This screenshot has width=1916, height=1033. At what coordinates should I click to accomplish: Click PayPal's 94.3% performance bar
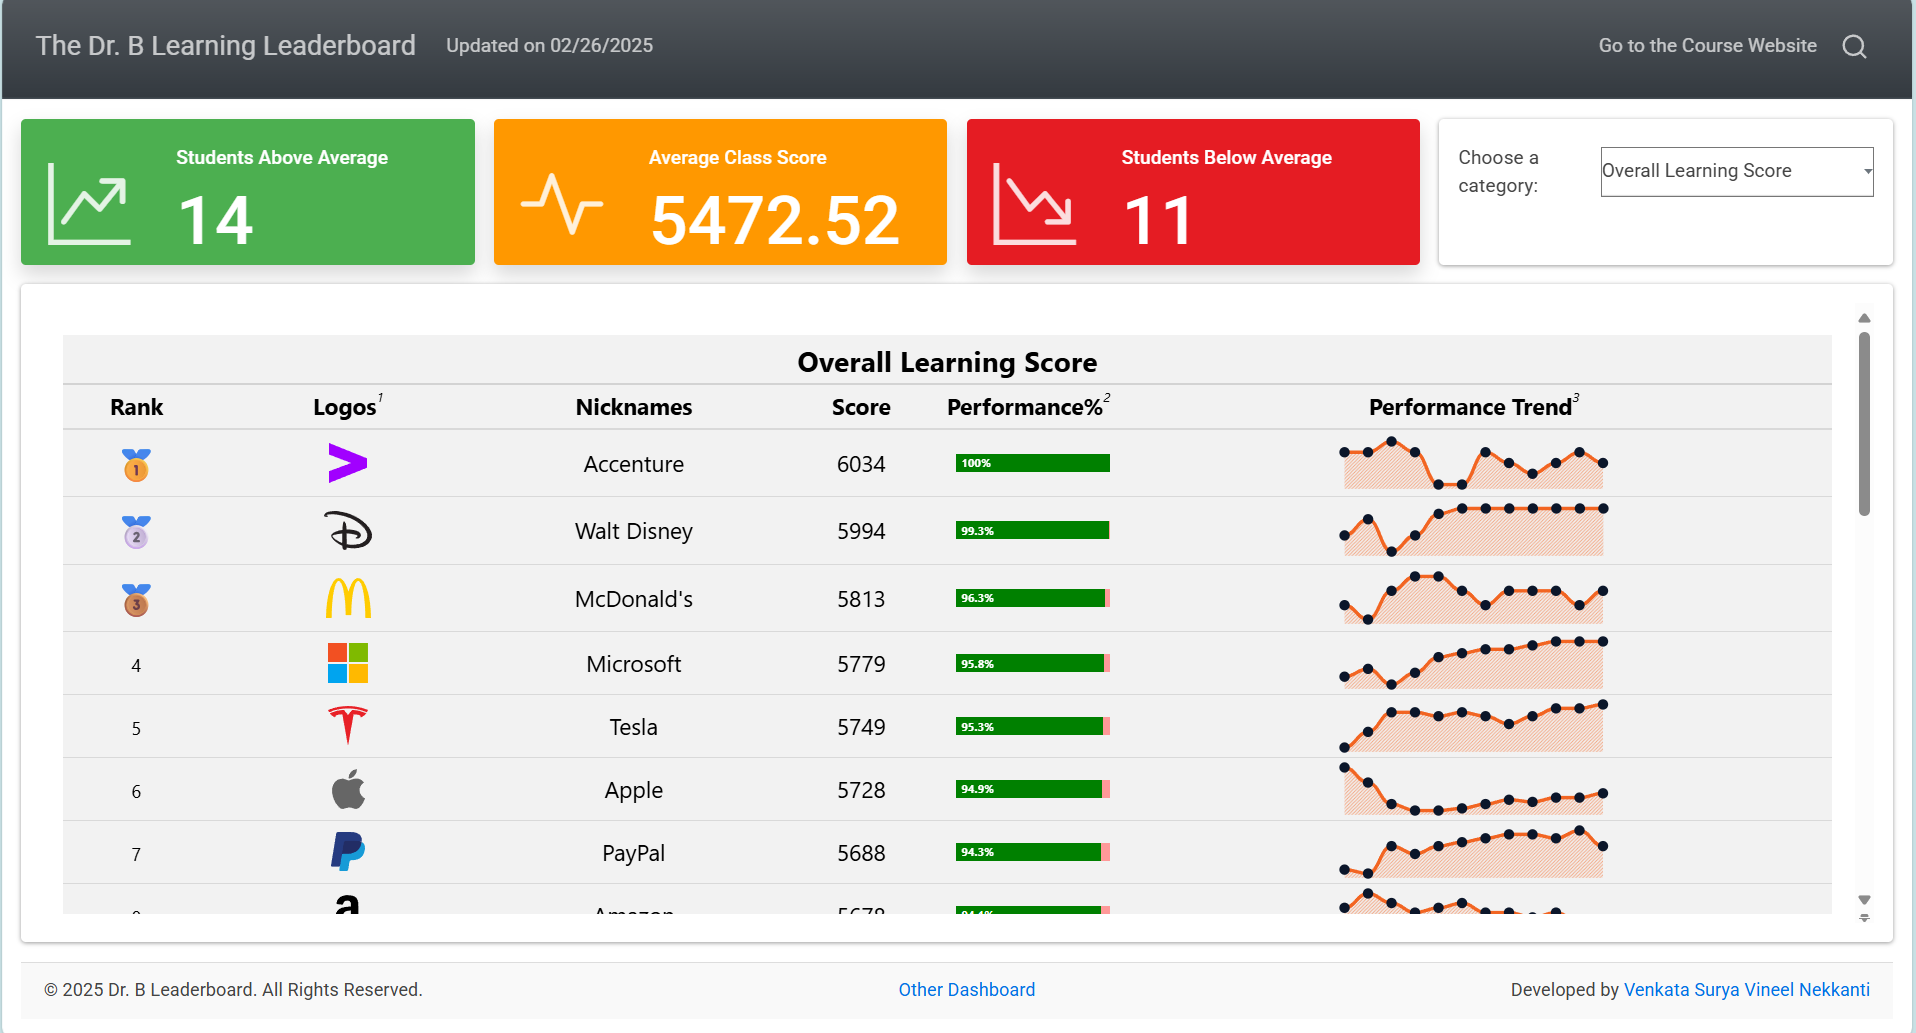[1033, 852]
